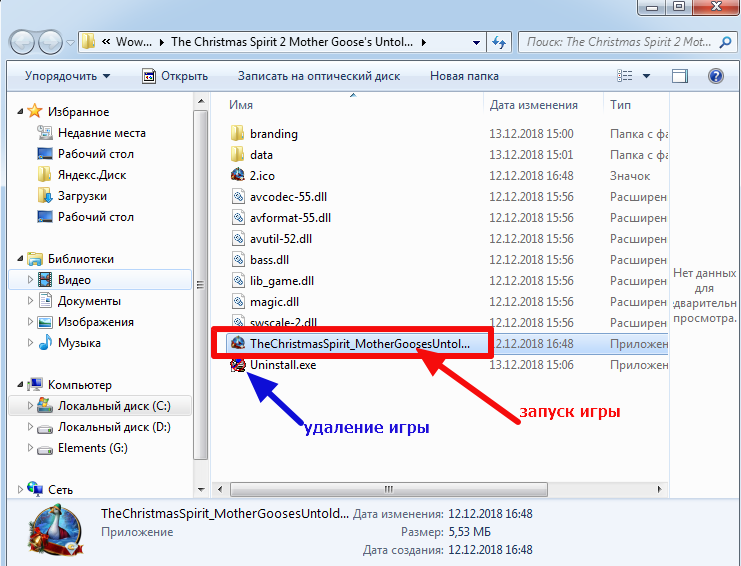
Task: Select the Изображения library icon
Action: coord(45,322)
